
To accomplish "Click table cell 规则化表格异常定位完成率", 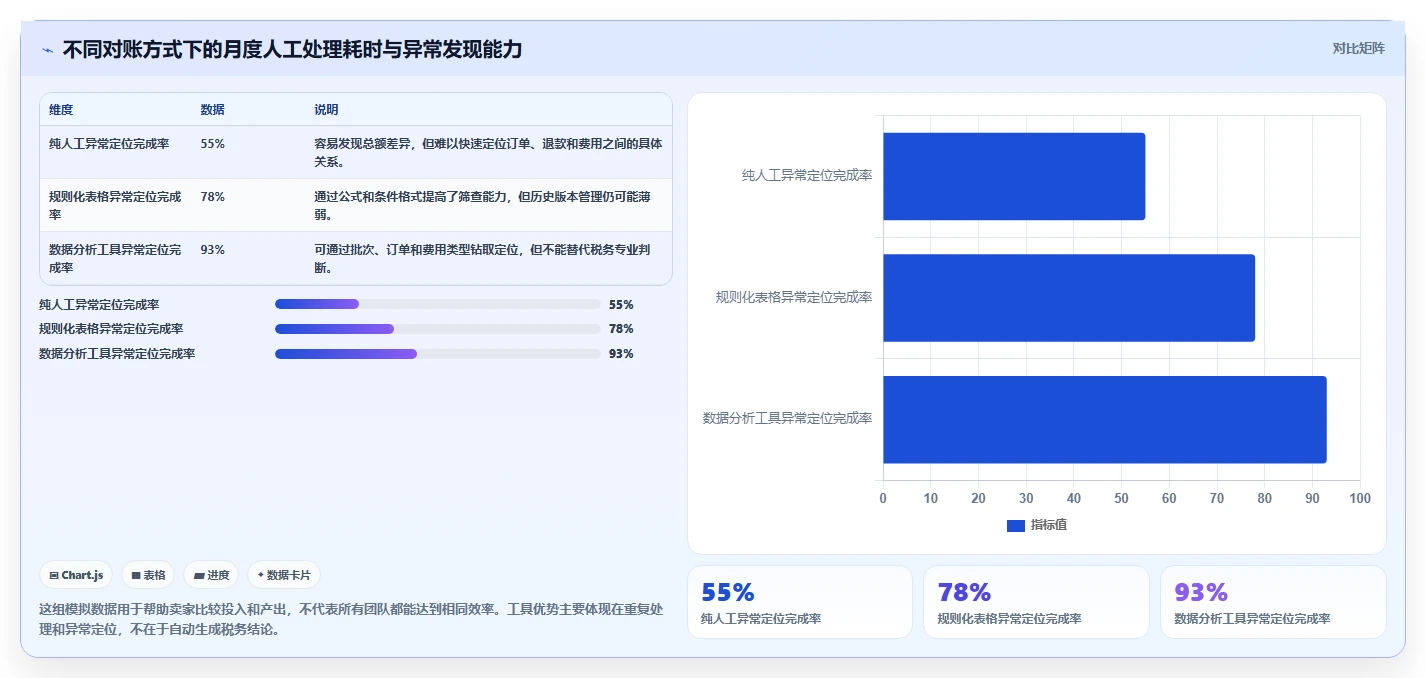I will (x=115, y=205).
